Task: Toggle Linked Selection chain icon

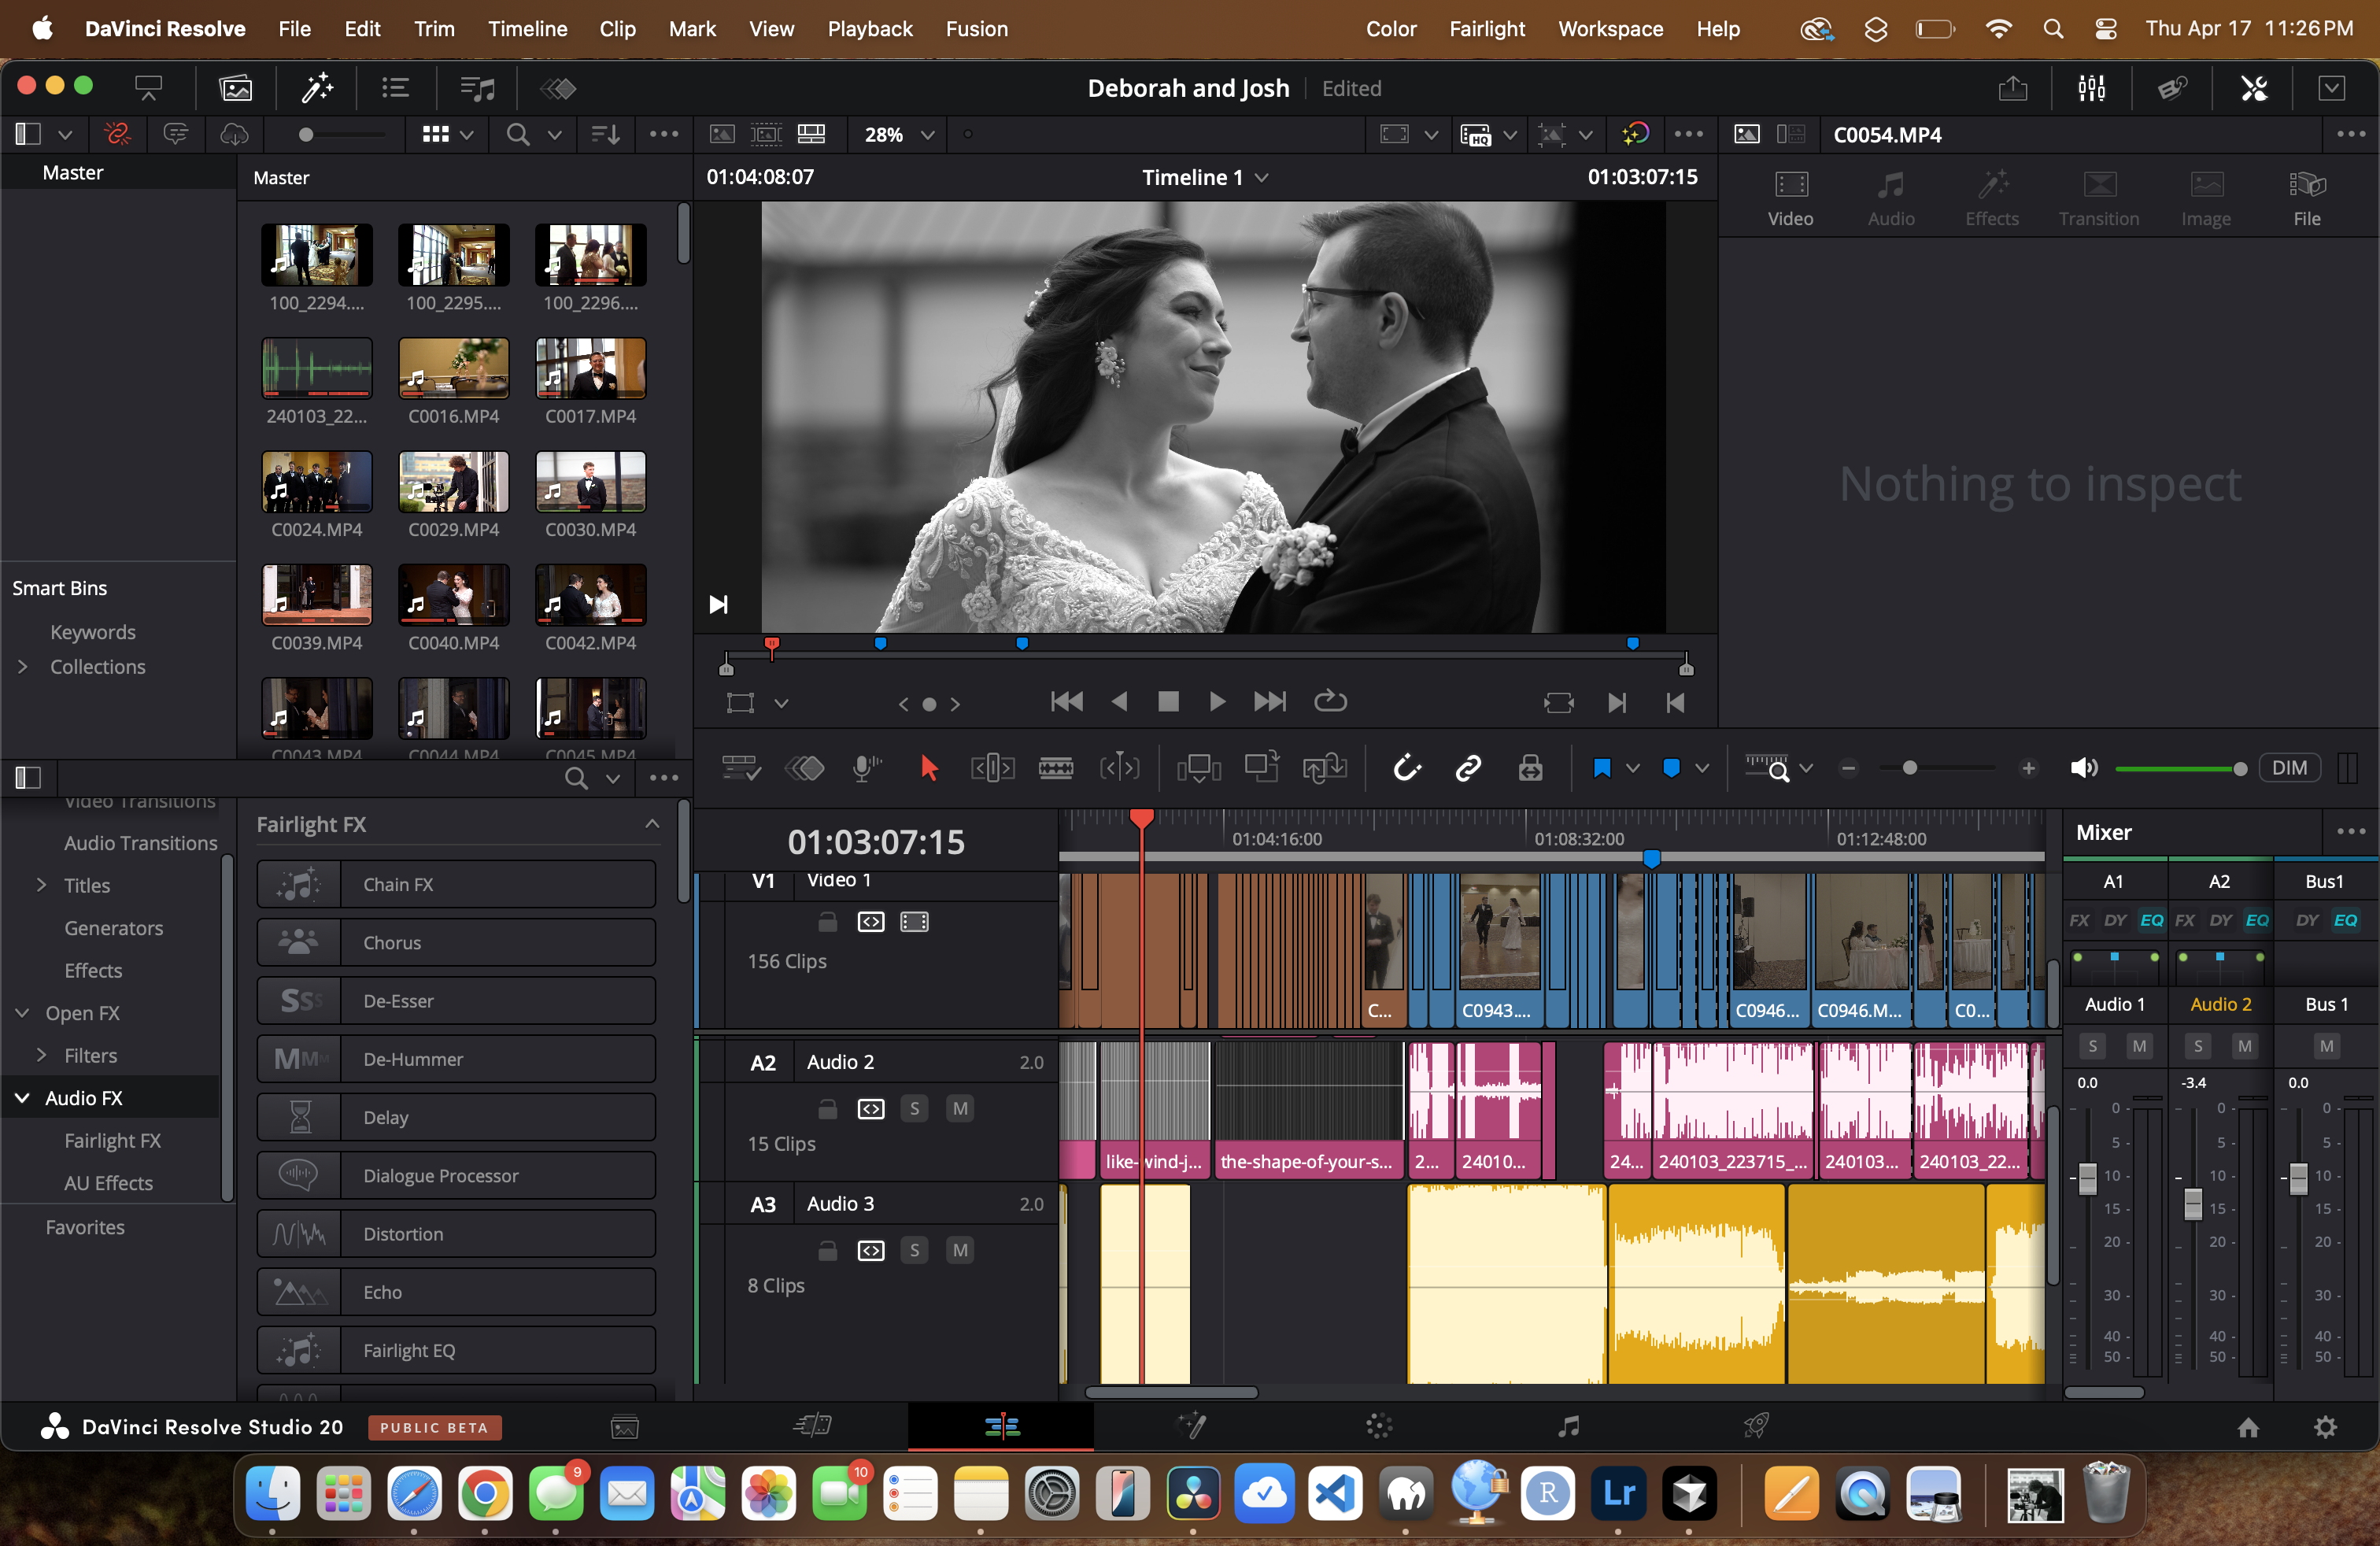Action: click(x=1468, y=768)
